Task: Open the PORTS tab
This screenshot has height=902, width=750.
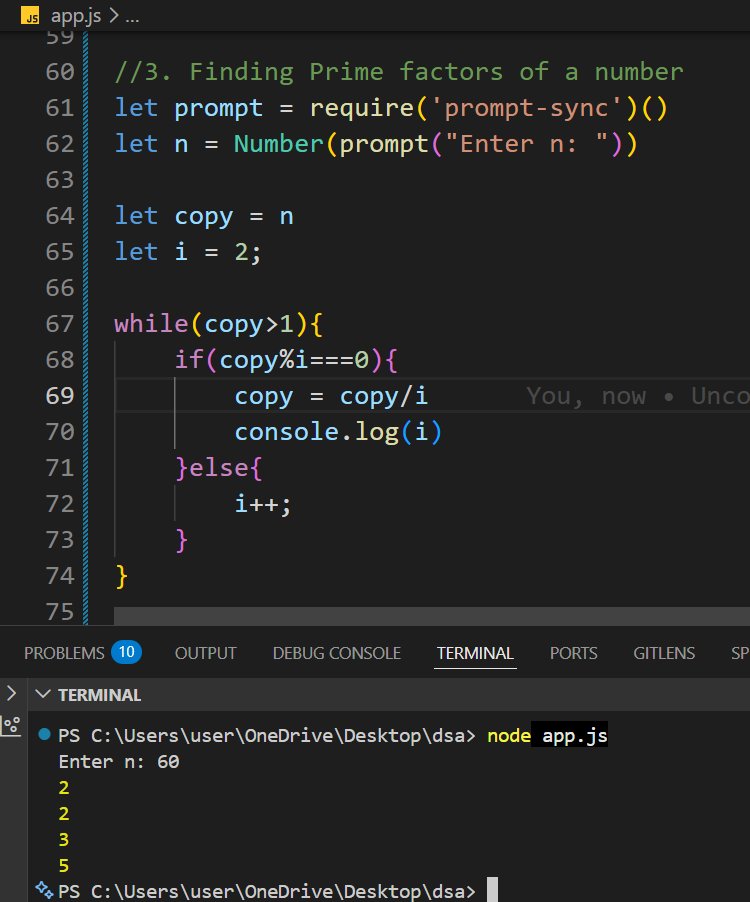Action: [573, 653]
